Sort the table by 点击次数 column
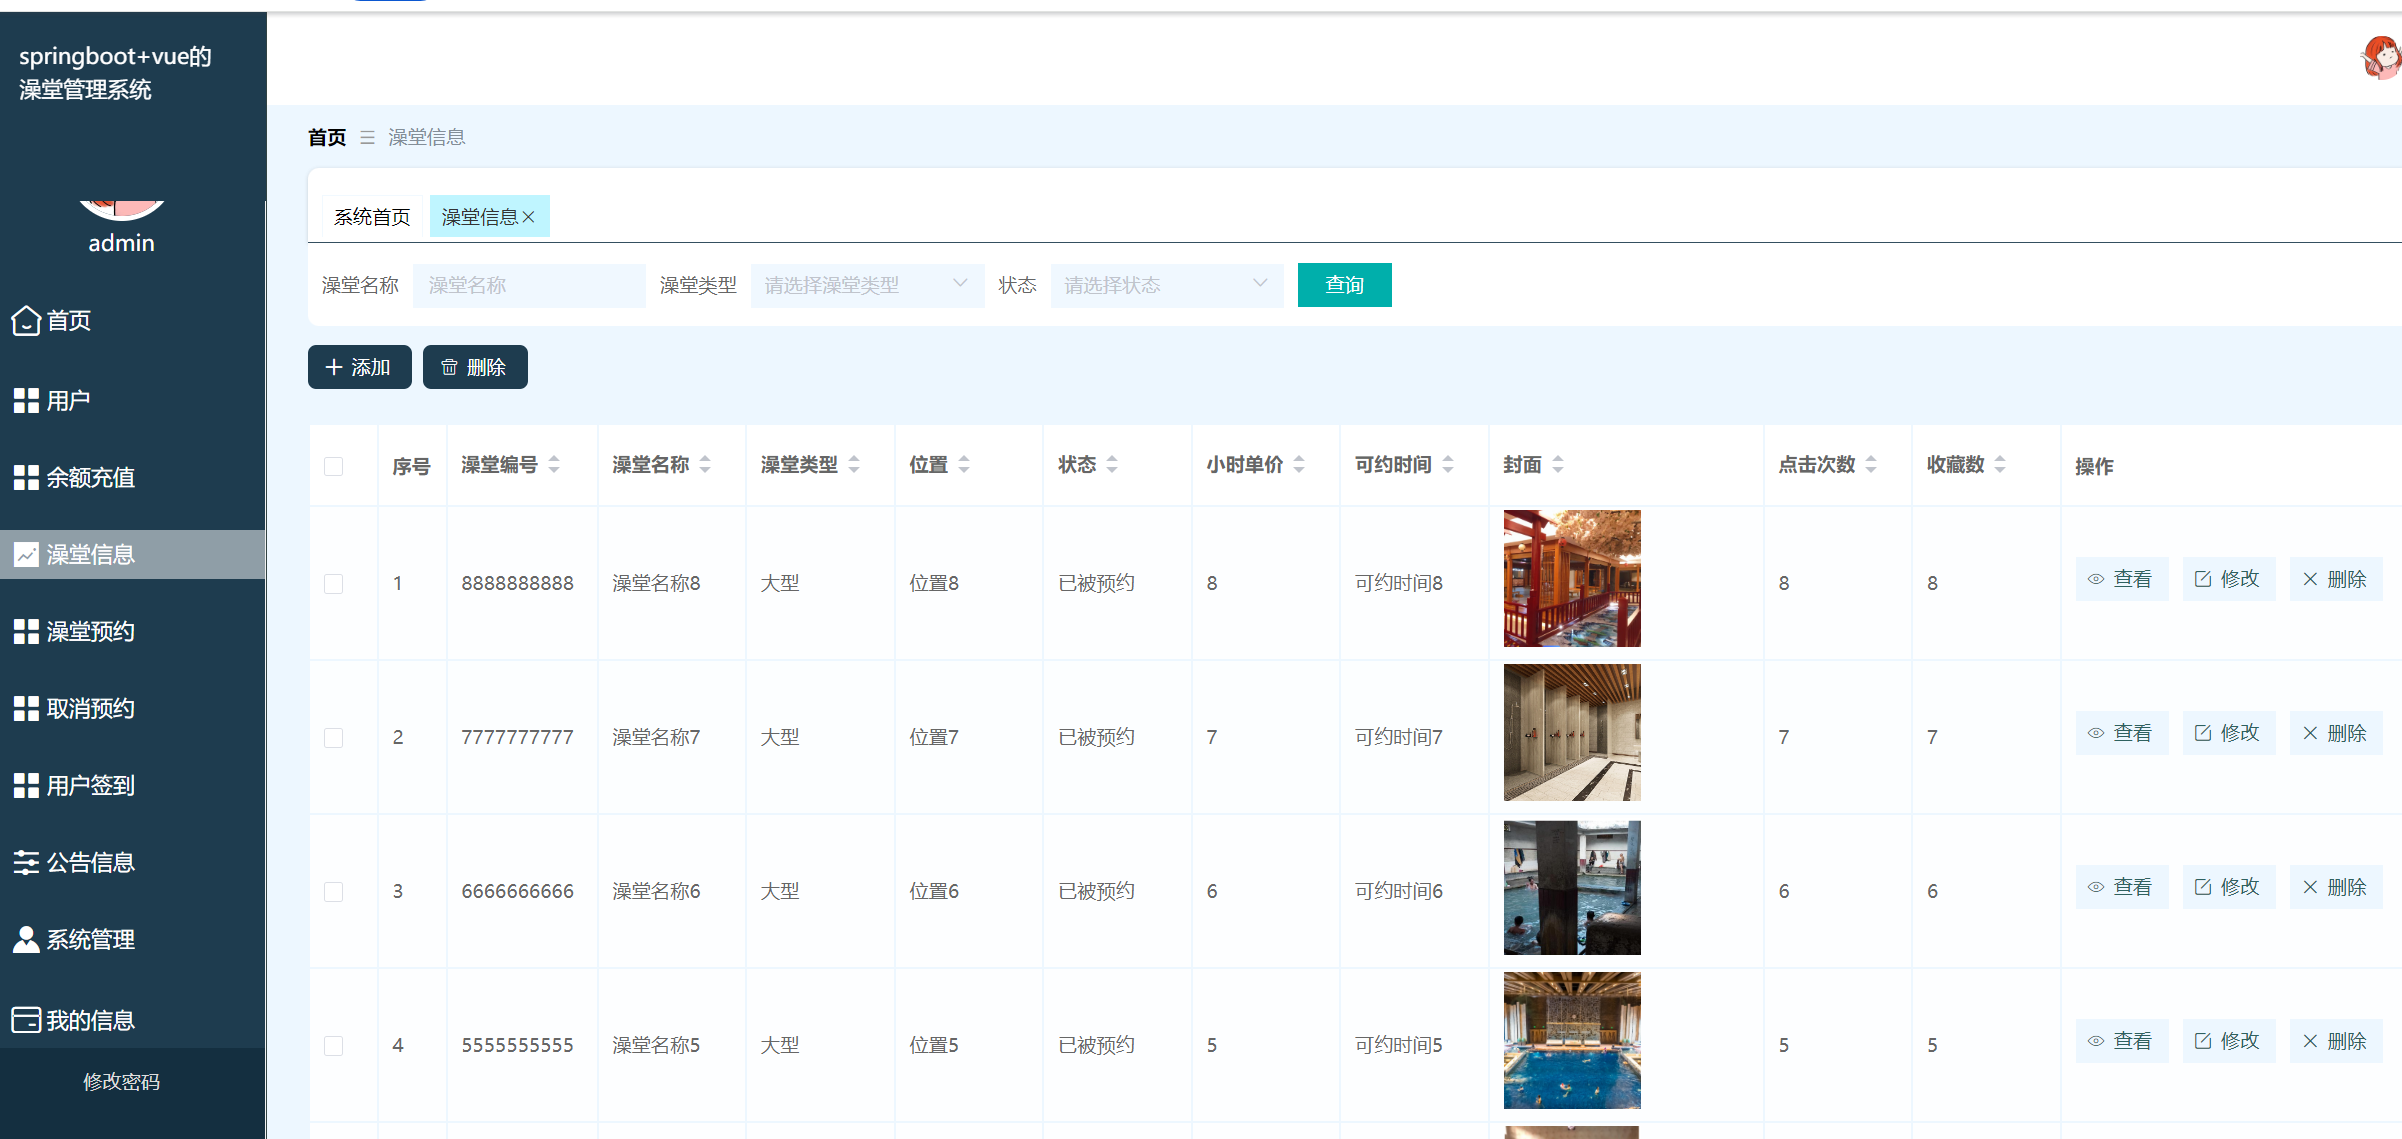 tap(1869, 464)
